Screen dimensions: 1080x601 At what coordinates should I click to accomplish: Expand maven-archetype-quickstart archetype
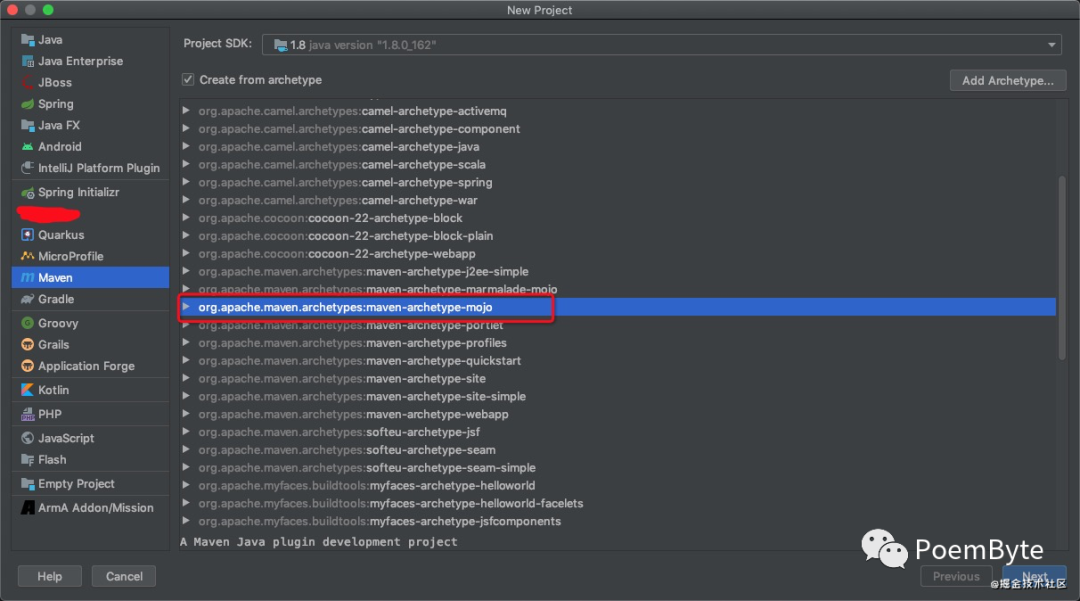(186, 360)
